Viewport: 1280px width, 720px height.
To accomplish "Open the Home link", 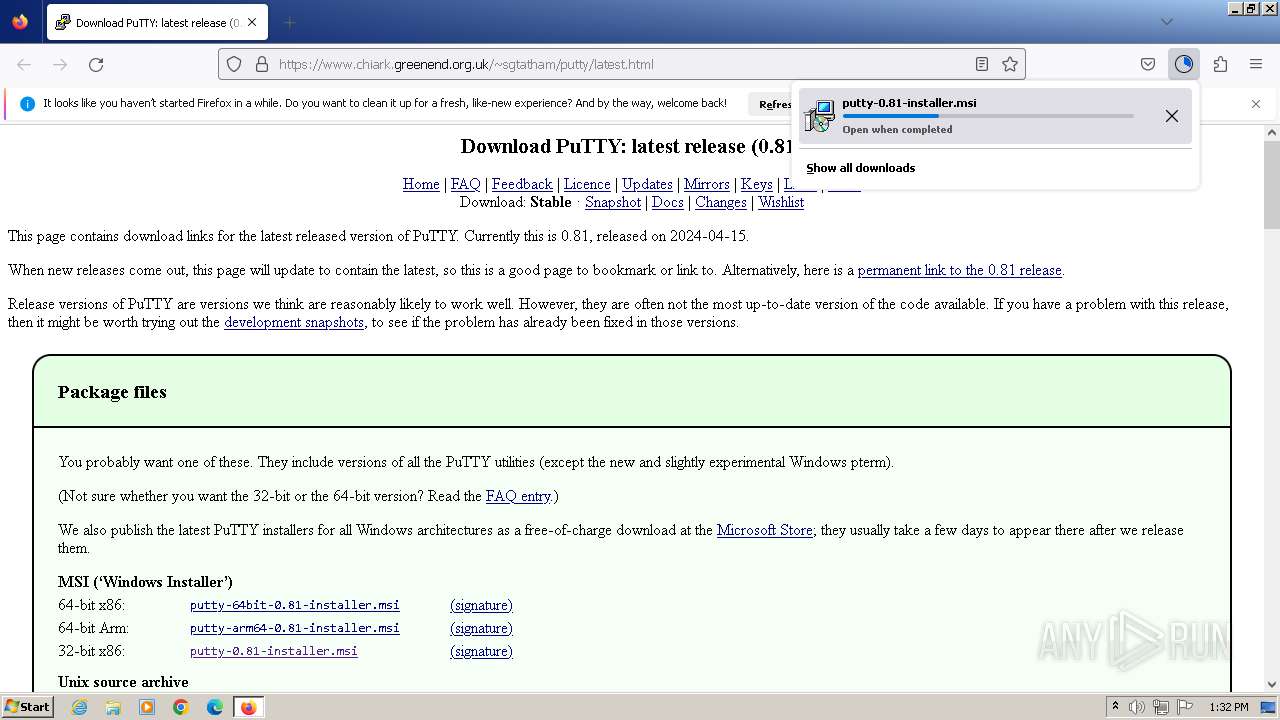I will pos(421,184).
